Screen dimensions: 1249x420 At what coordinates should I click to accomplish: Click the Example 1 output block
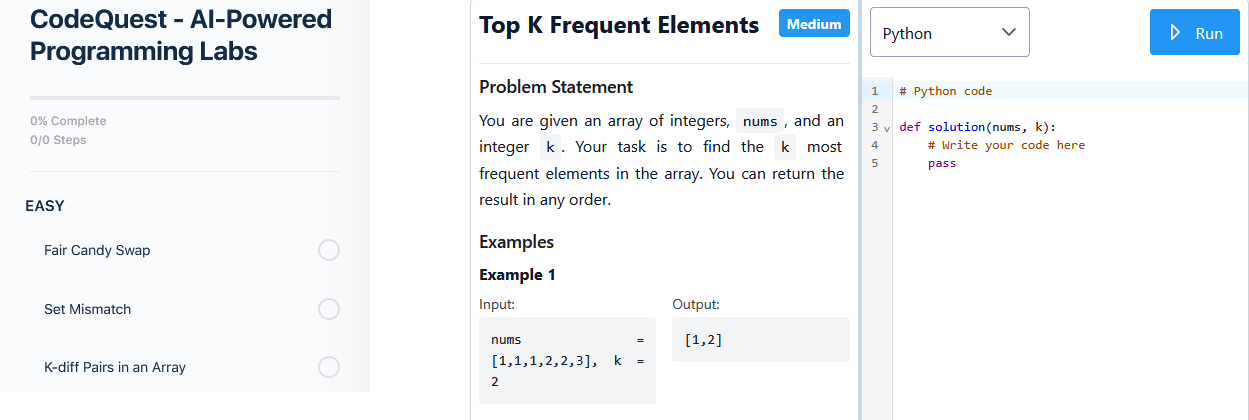click(x=760, y=340)
